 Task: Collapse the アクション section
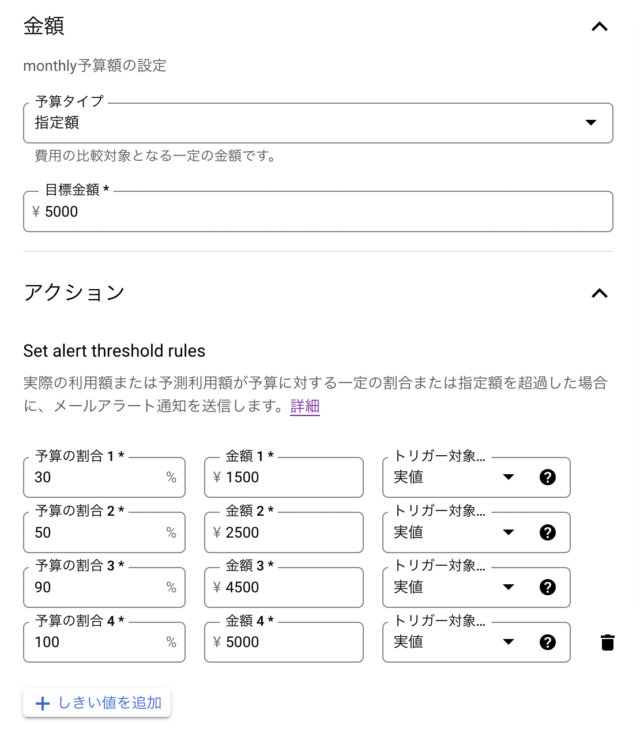(599, 293)
